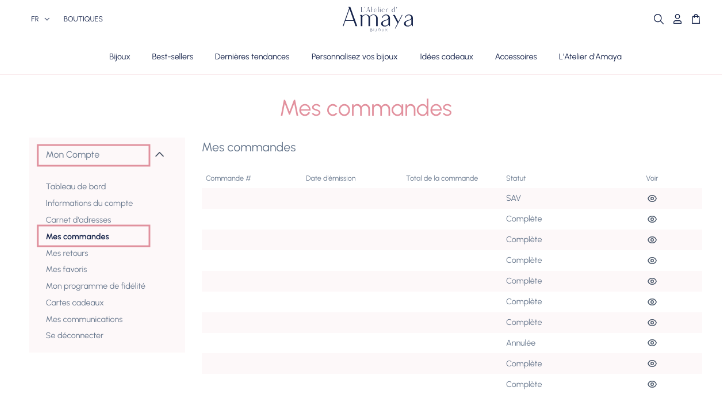Click eye icon of last visible order

coord(652,384)
